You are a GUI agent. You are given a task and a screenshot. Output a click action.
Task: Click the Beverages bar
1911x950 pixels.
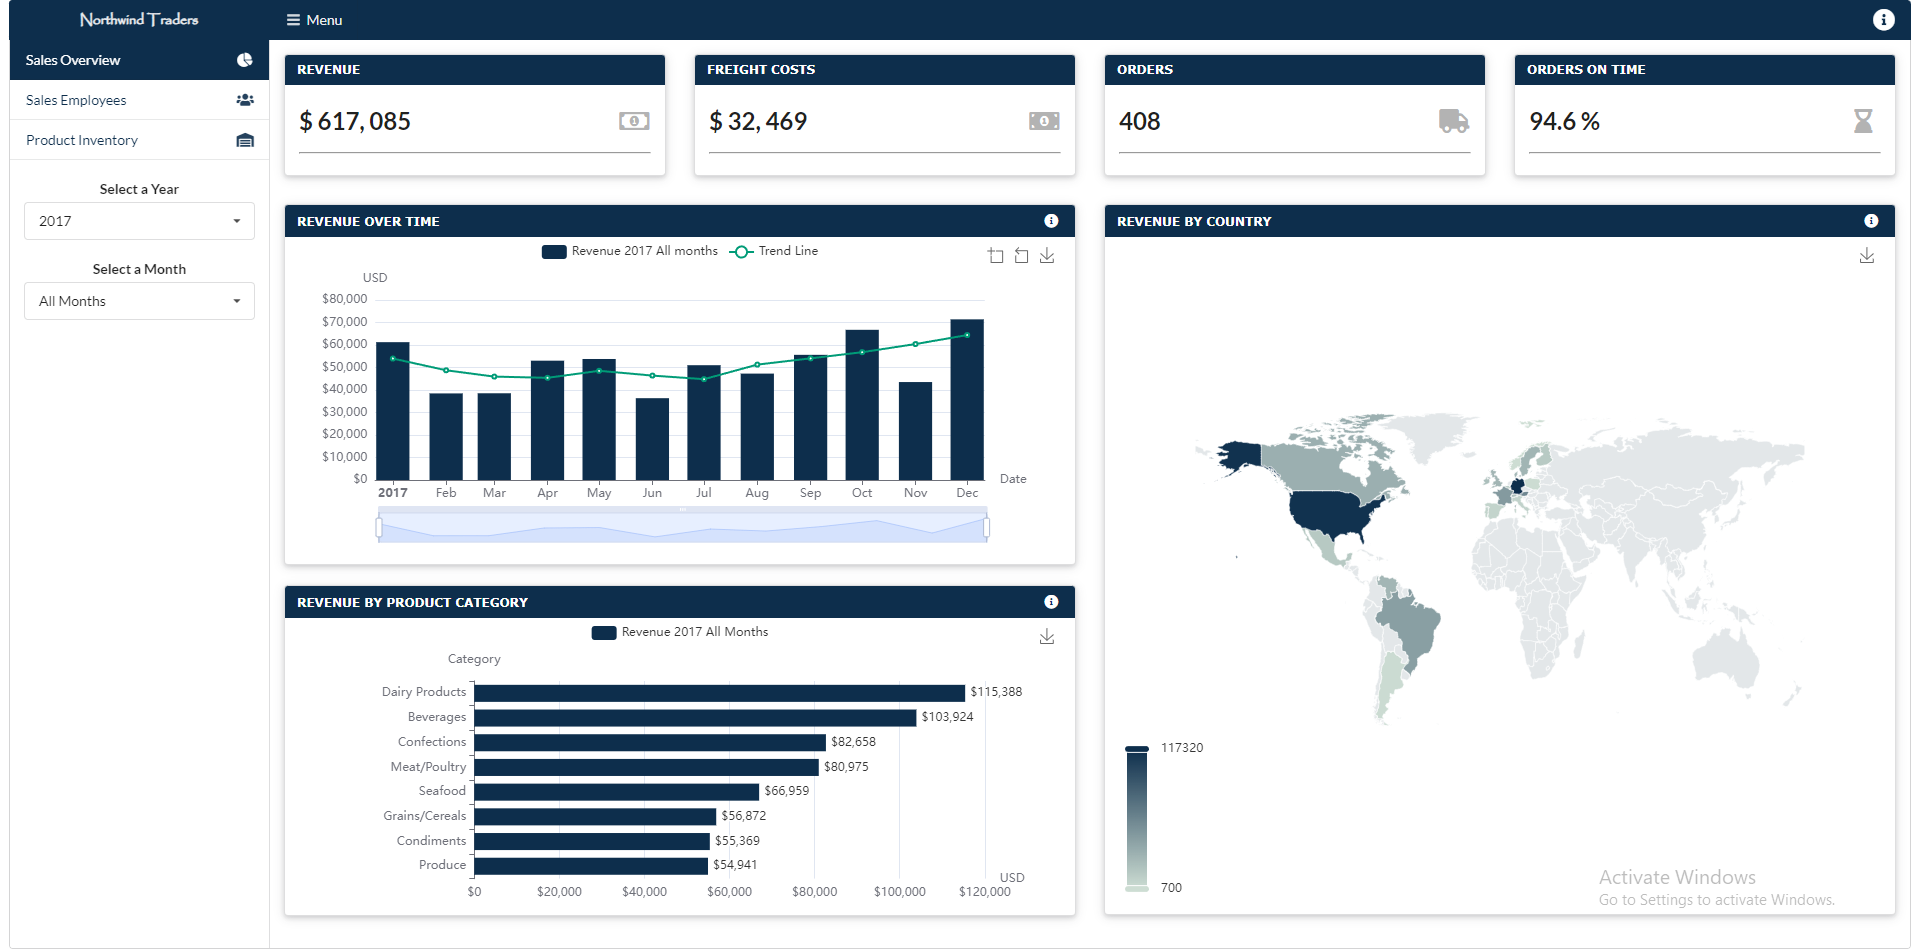coord(695,718)
